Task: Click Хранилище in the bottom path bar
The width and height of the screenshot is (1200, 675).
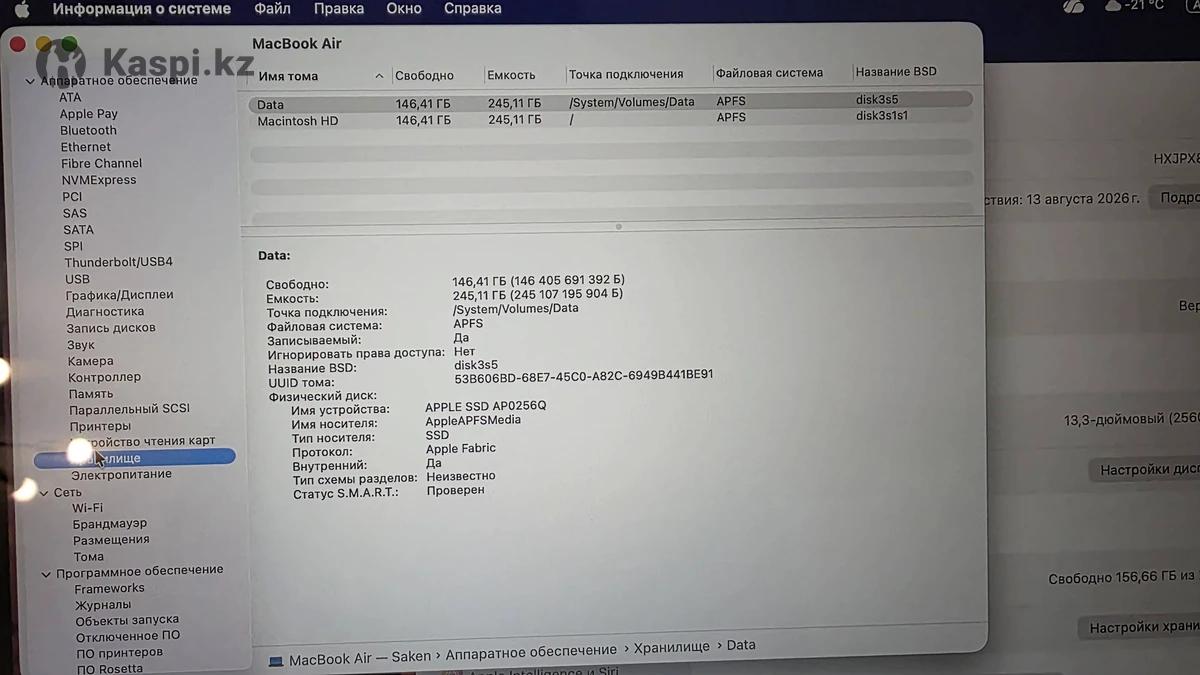Action: click(x=671, y=645)
